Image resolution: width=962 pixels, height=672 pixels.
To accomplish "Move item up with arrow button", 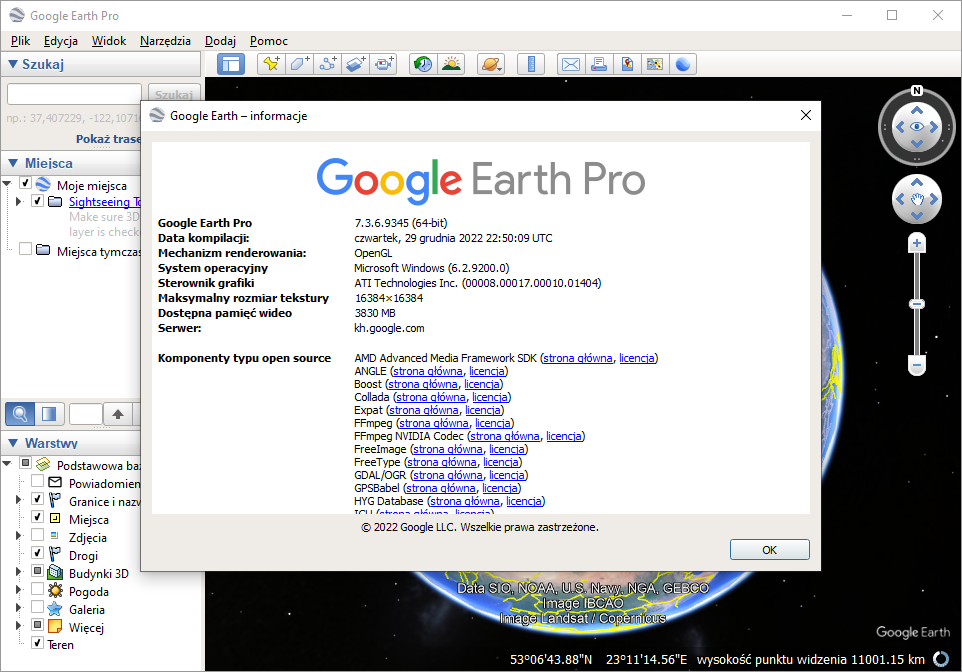I will [x=118, y=414].
